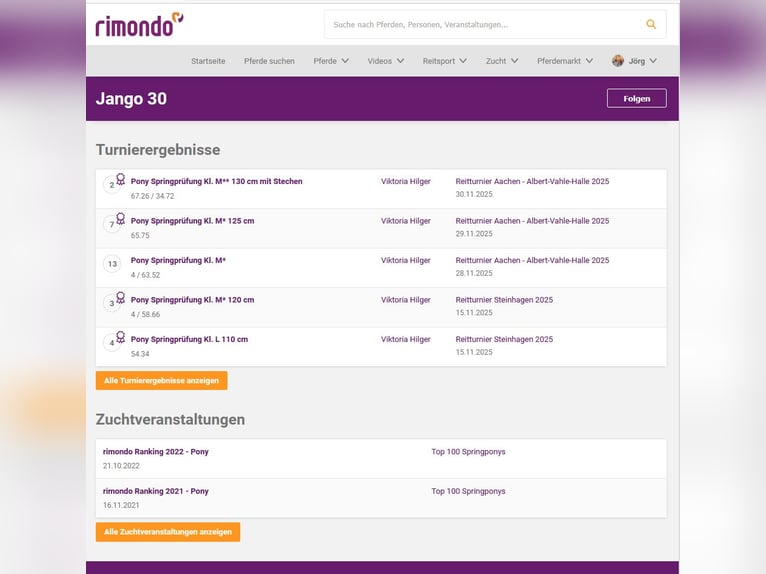766x574 pixels.
Task: Show all results via Alle Turnierergebnisse anzeigen
Action: (x=162, y=381)
